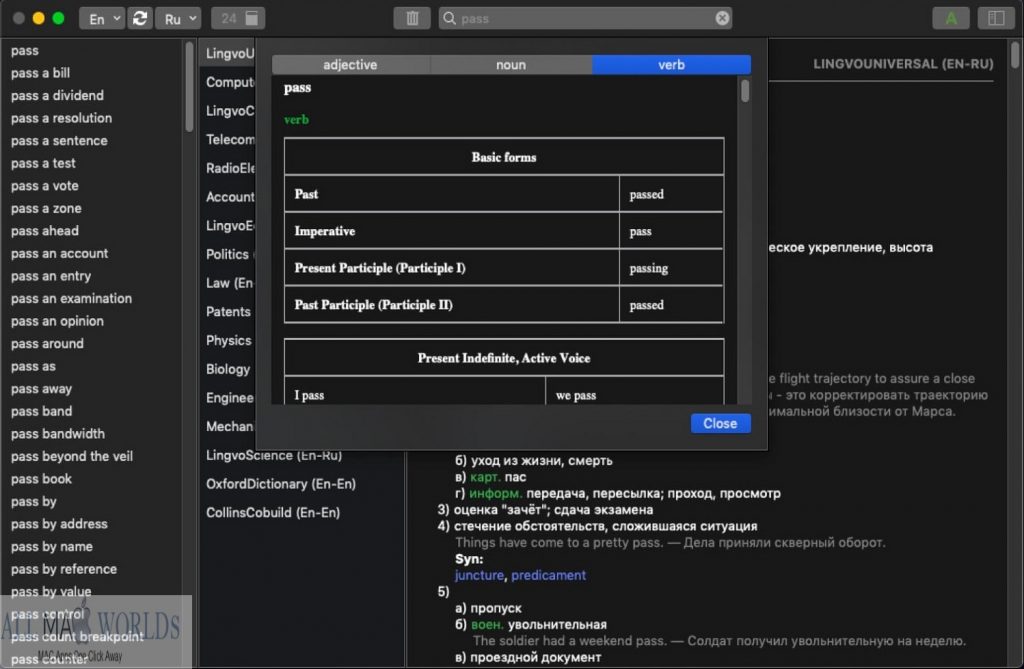Image resolution: width=1024 pixels, height=669 pixels.
Task: Select 'pass ahead' entry
Action: click(x=44, y=231)
